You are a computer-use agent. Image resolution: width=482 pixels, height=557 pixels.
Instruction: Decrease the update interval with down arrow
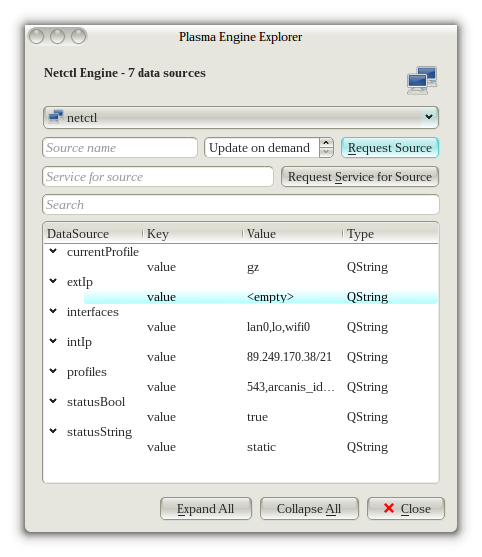[x=326, y=152]
